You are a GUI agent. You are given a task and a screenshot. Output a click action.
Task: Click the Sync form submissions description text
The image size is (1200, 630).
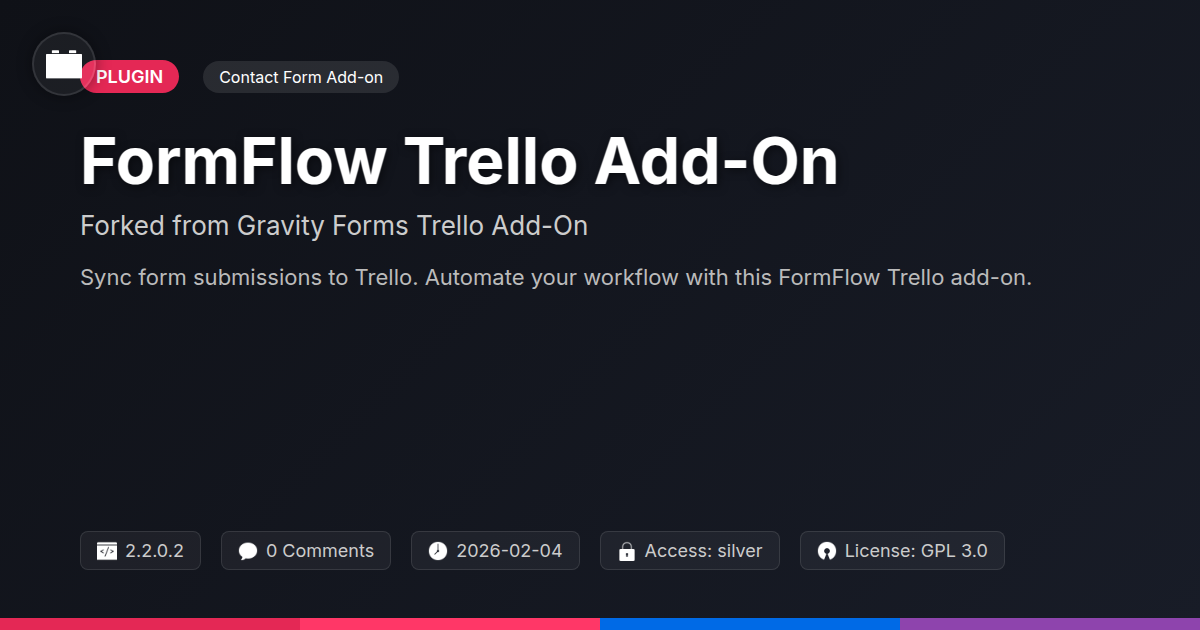pos(555,277)
